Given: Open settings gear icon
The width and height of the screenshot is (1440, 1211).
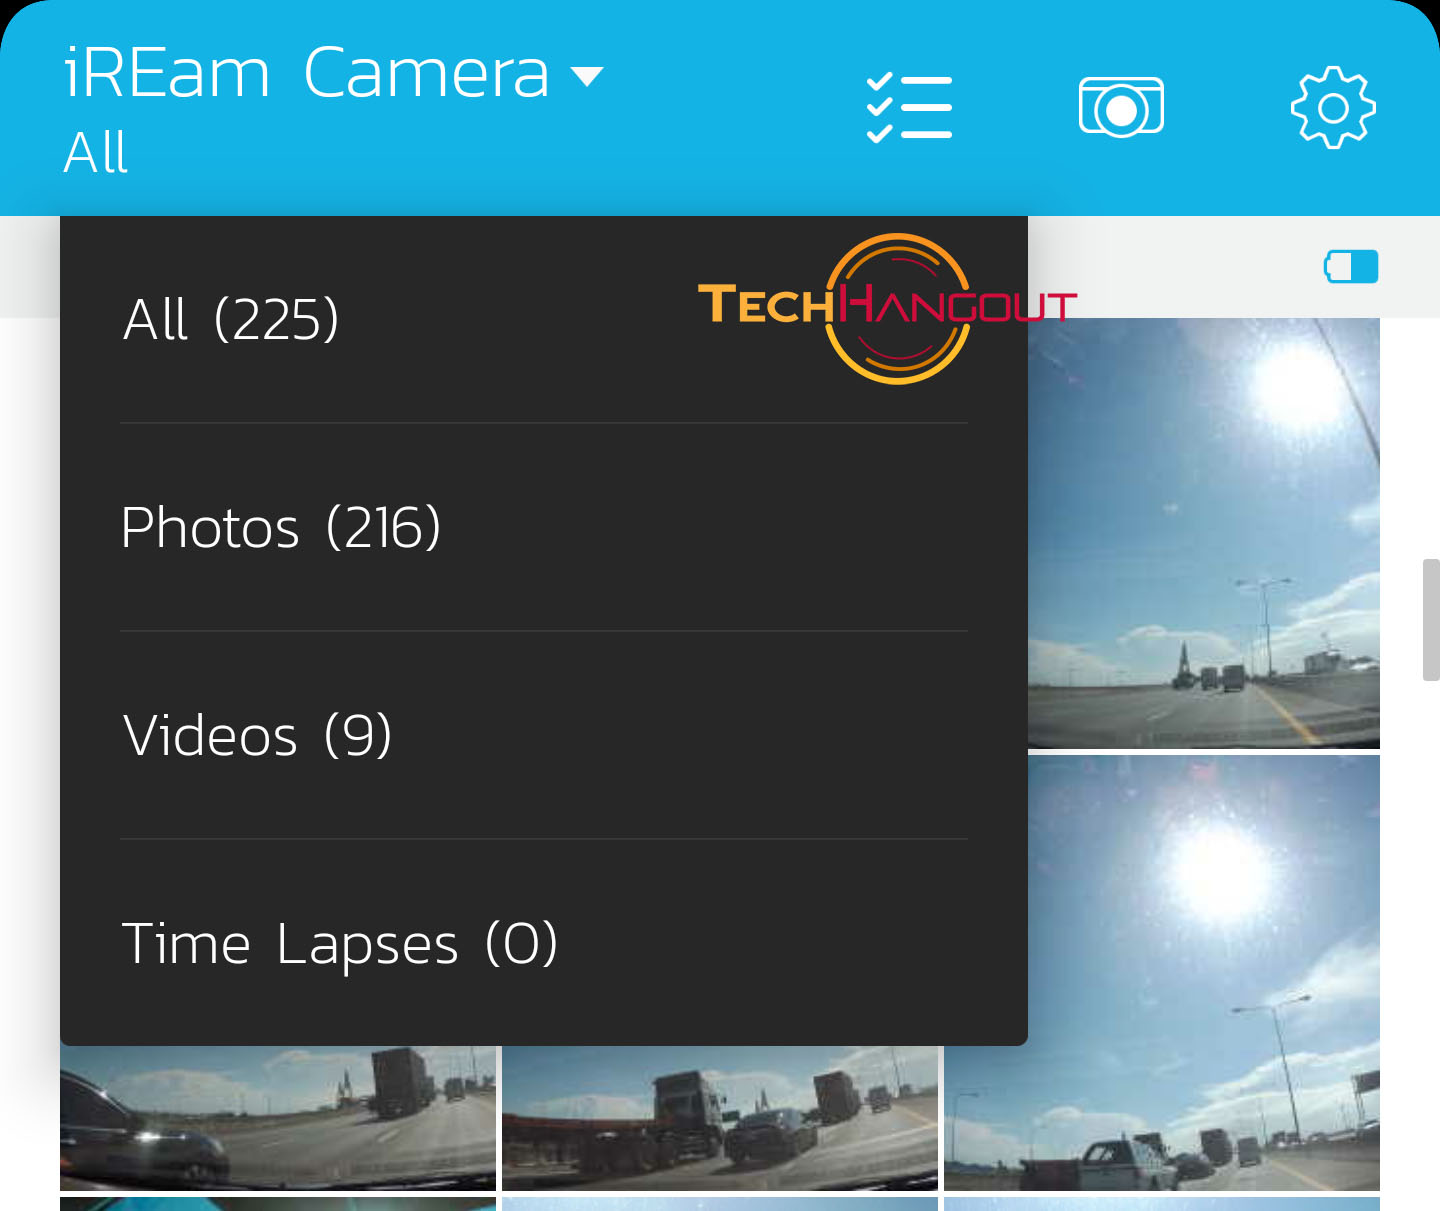Looking at the screenshot, I should 1333,108.
